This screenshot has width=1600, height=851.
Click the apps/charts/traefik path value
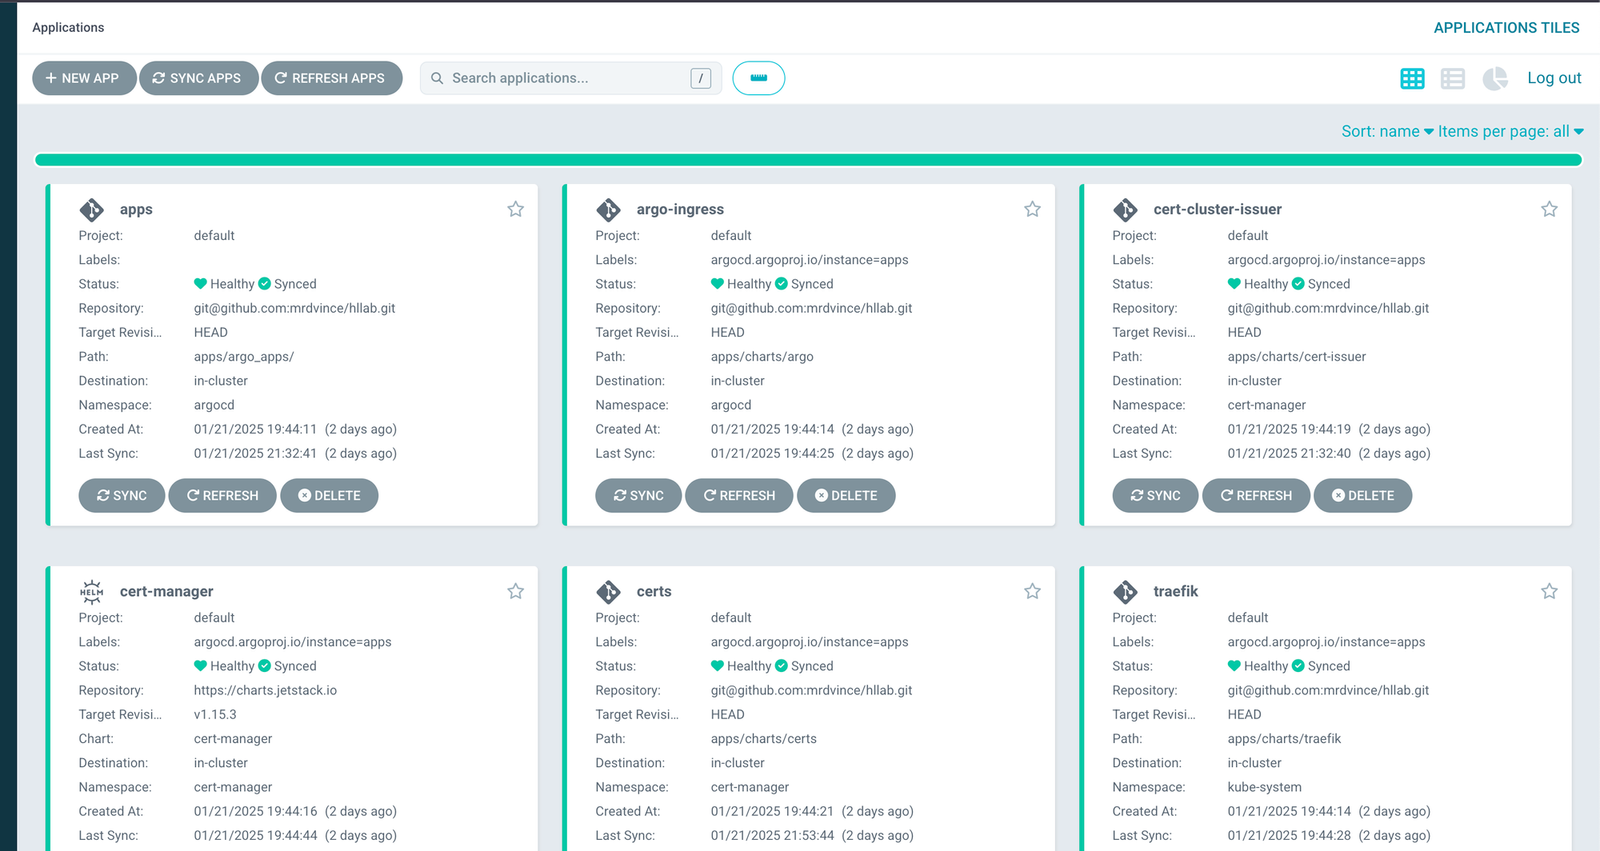[1284, 738]
